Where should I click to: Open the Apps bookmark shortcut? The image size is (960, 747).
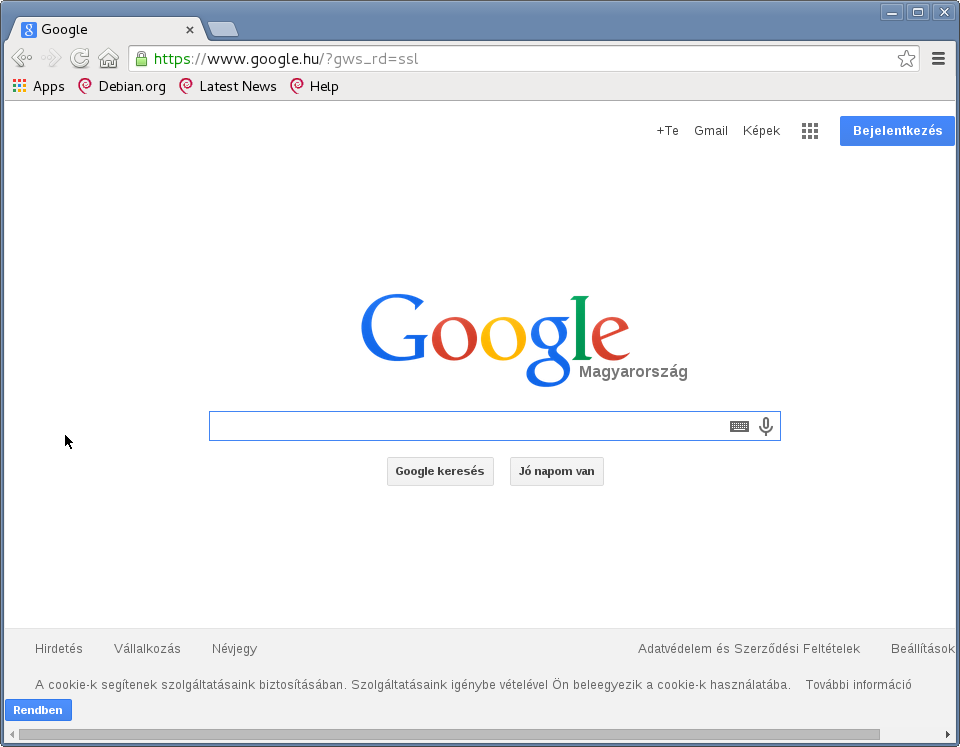[x=39, y=86]
